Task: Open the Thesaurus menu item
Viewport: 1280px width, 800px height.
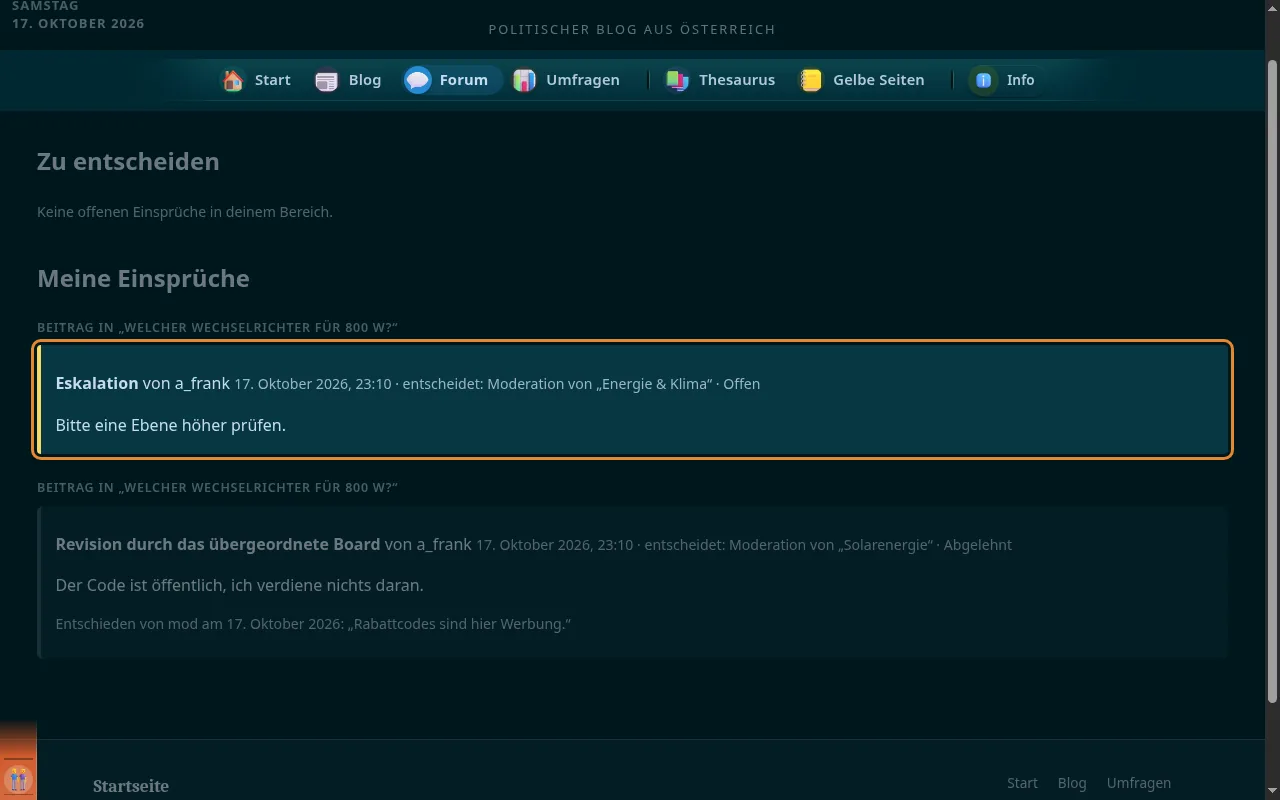Action: 721,80
